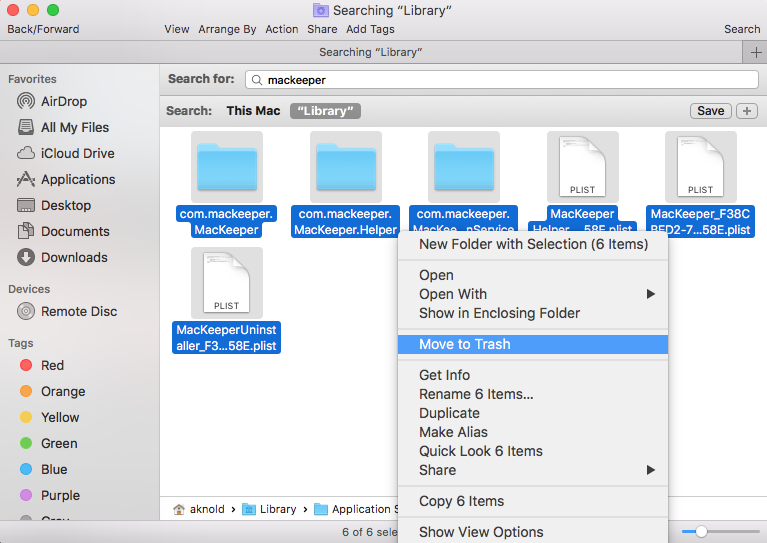Choose New Folder with Selection (6 Items)
This screenshot has height=543, width=767.
tap(533, 244)
